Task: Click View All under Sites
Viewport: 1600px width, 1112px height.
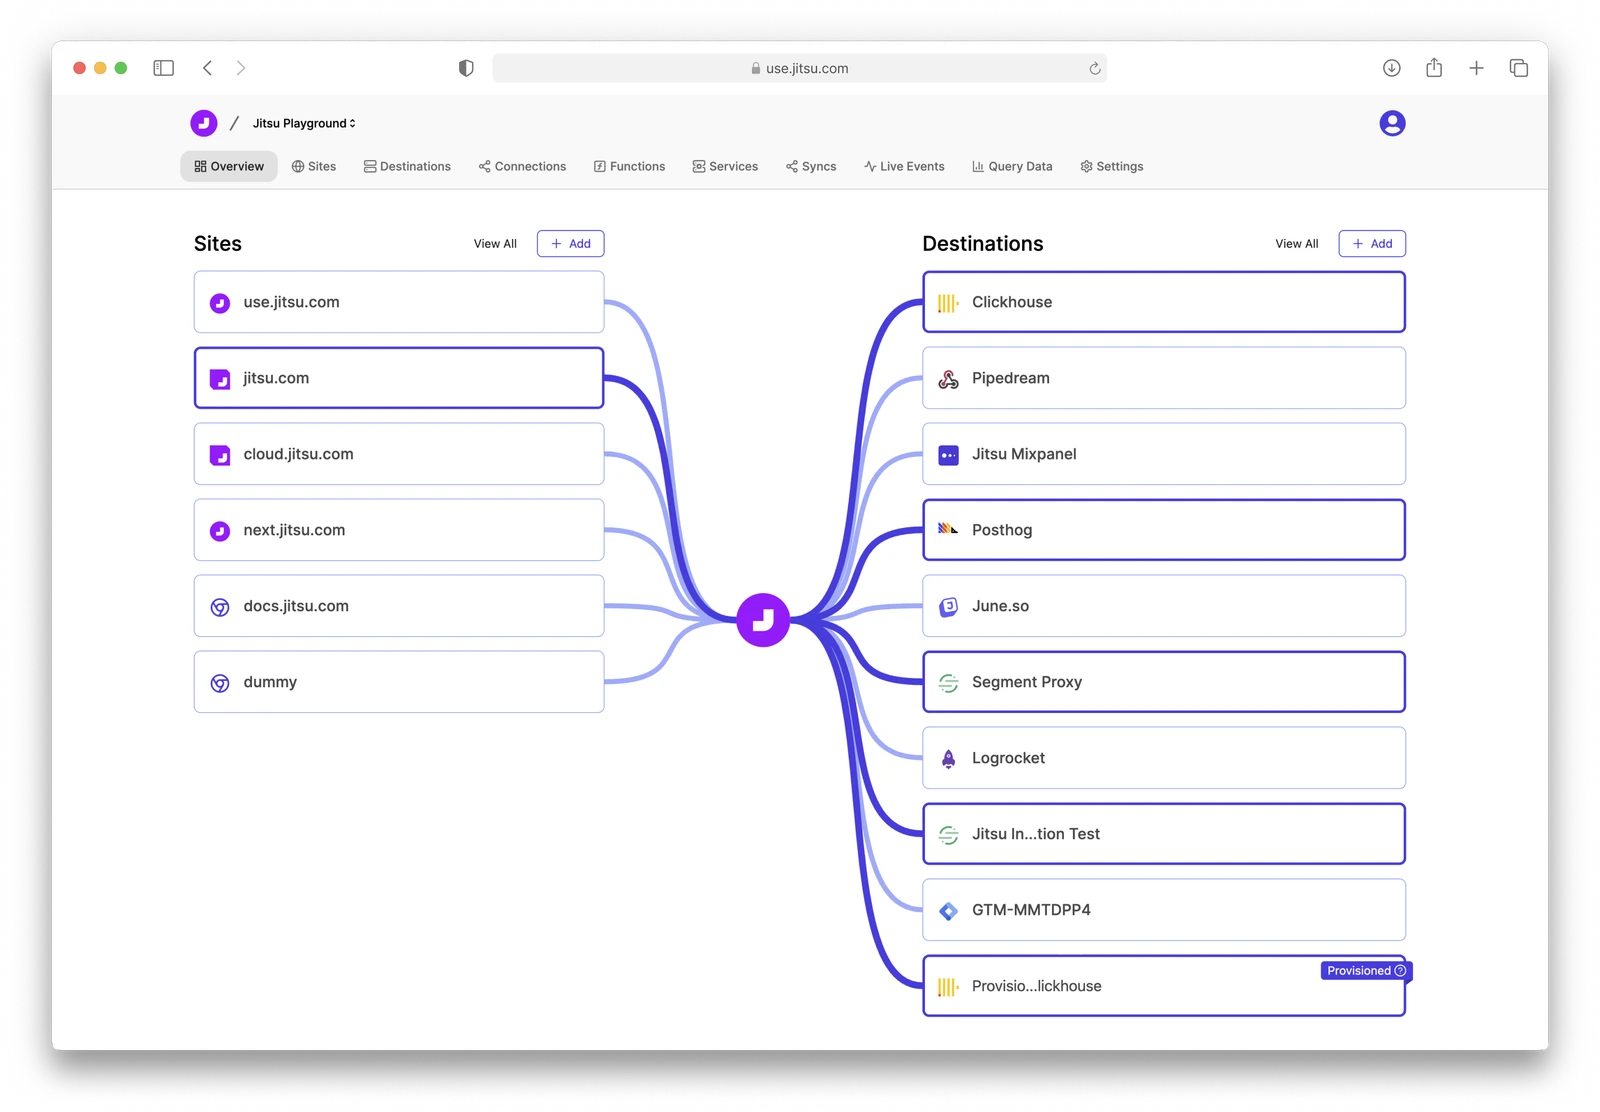Action: point(495,244)
